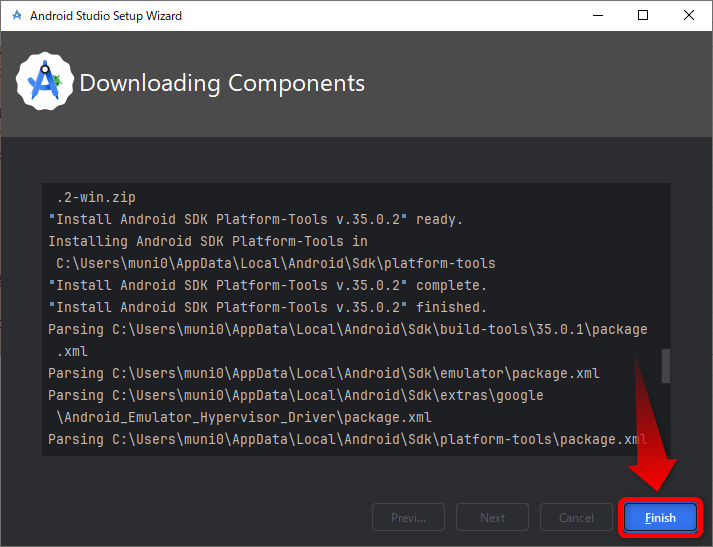Click the 'Downloading Components' heading
Screen dimensions: 713x547
coord(222,83)
